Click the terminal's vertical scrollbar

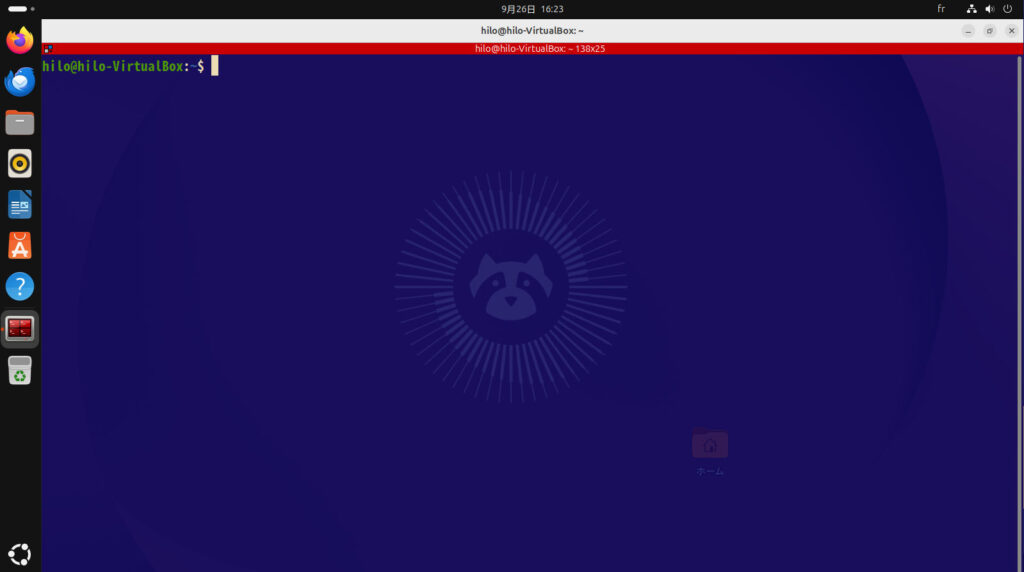(1019, 313)
